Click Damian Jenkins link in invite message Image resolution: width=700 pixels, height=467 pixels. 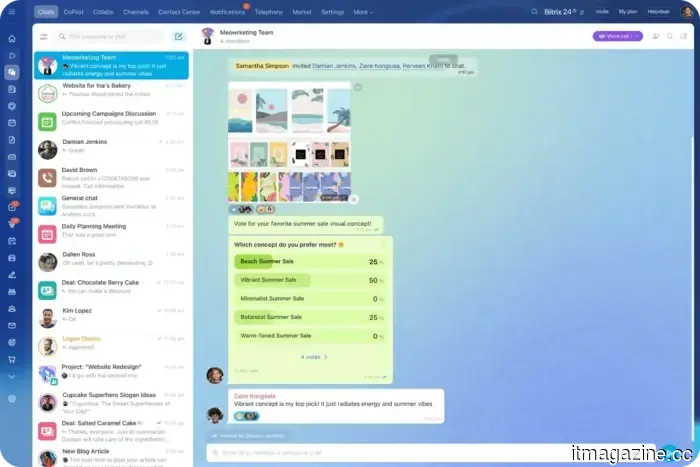click(334, 66)
